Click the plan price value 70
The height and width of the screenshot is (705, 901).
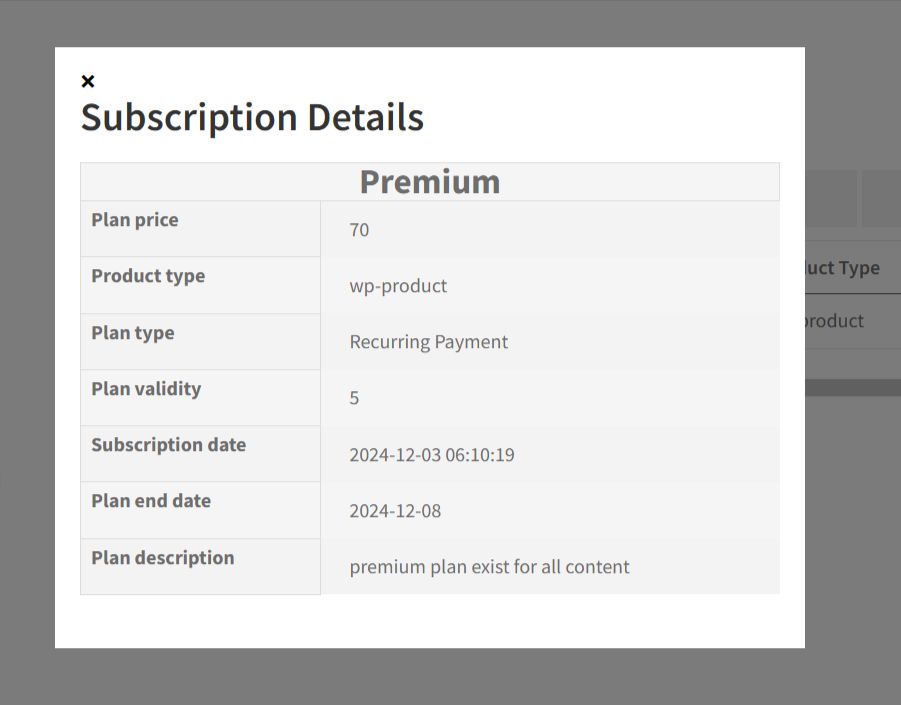(359, 230)
